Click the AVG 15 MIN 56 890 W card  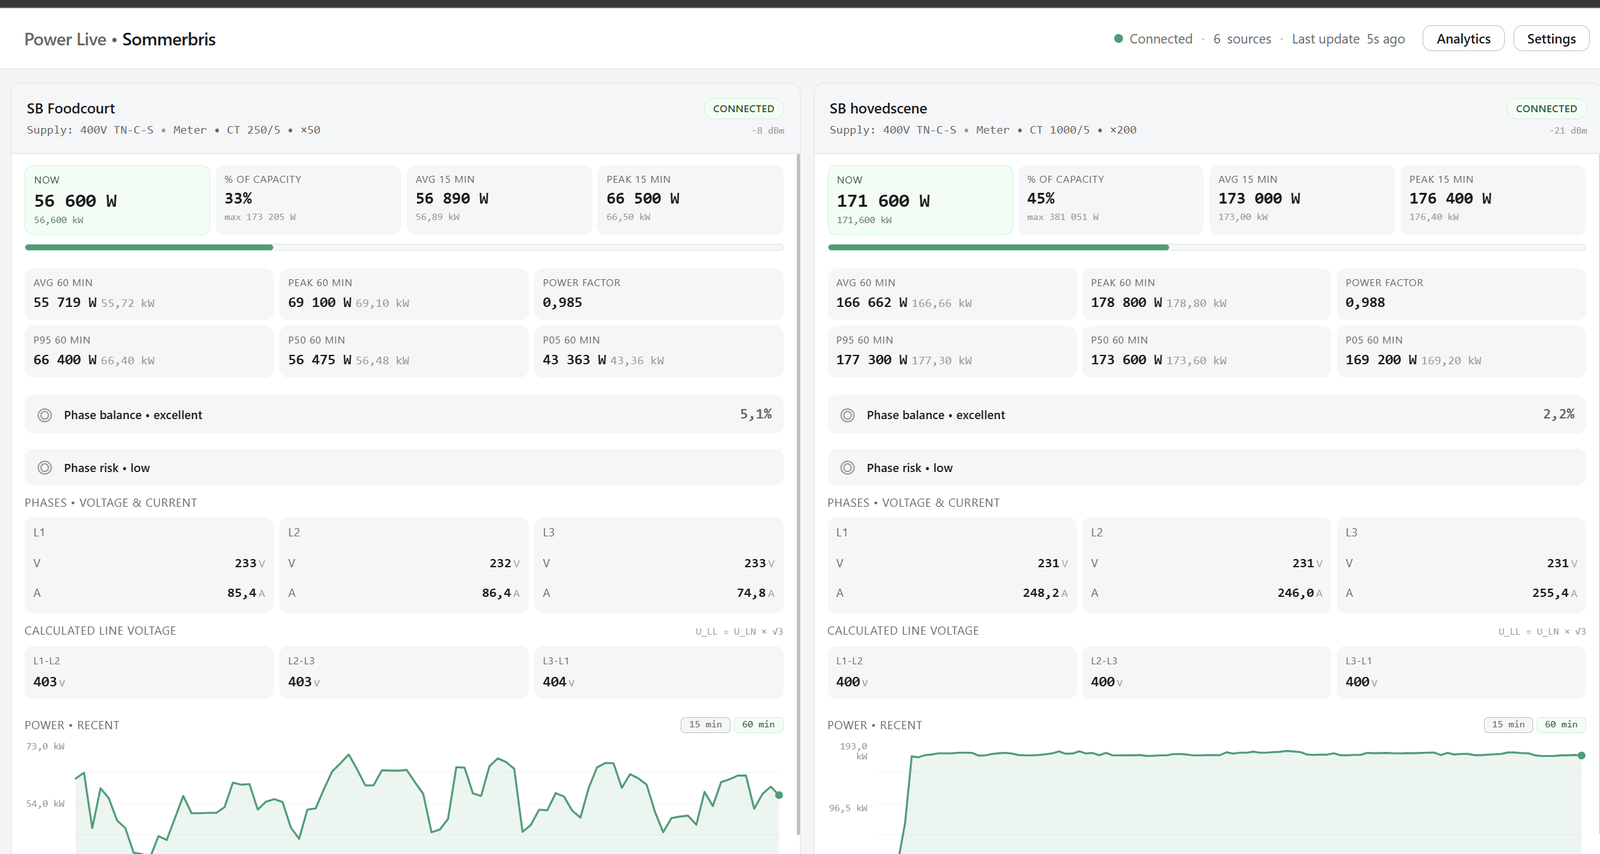coord(499,200)
